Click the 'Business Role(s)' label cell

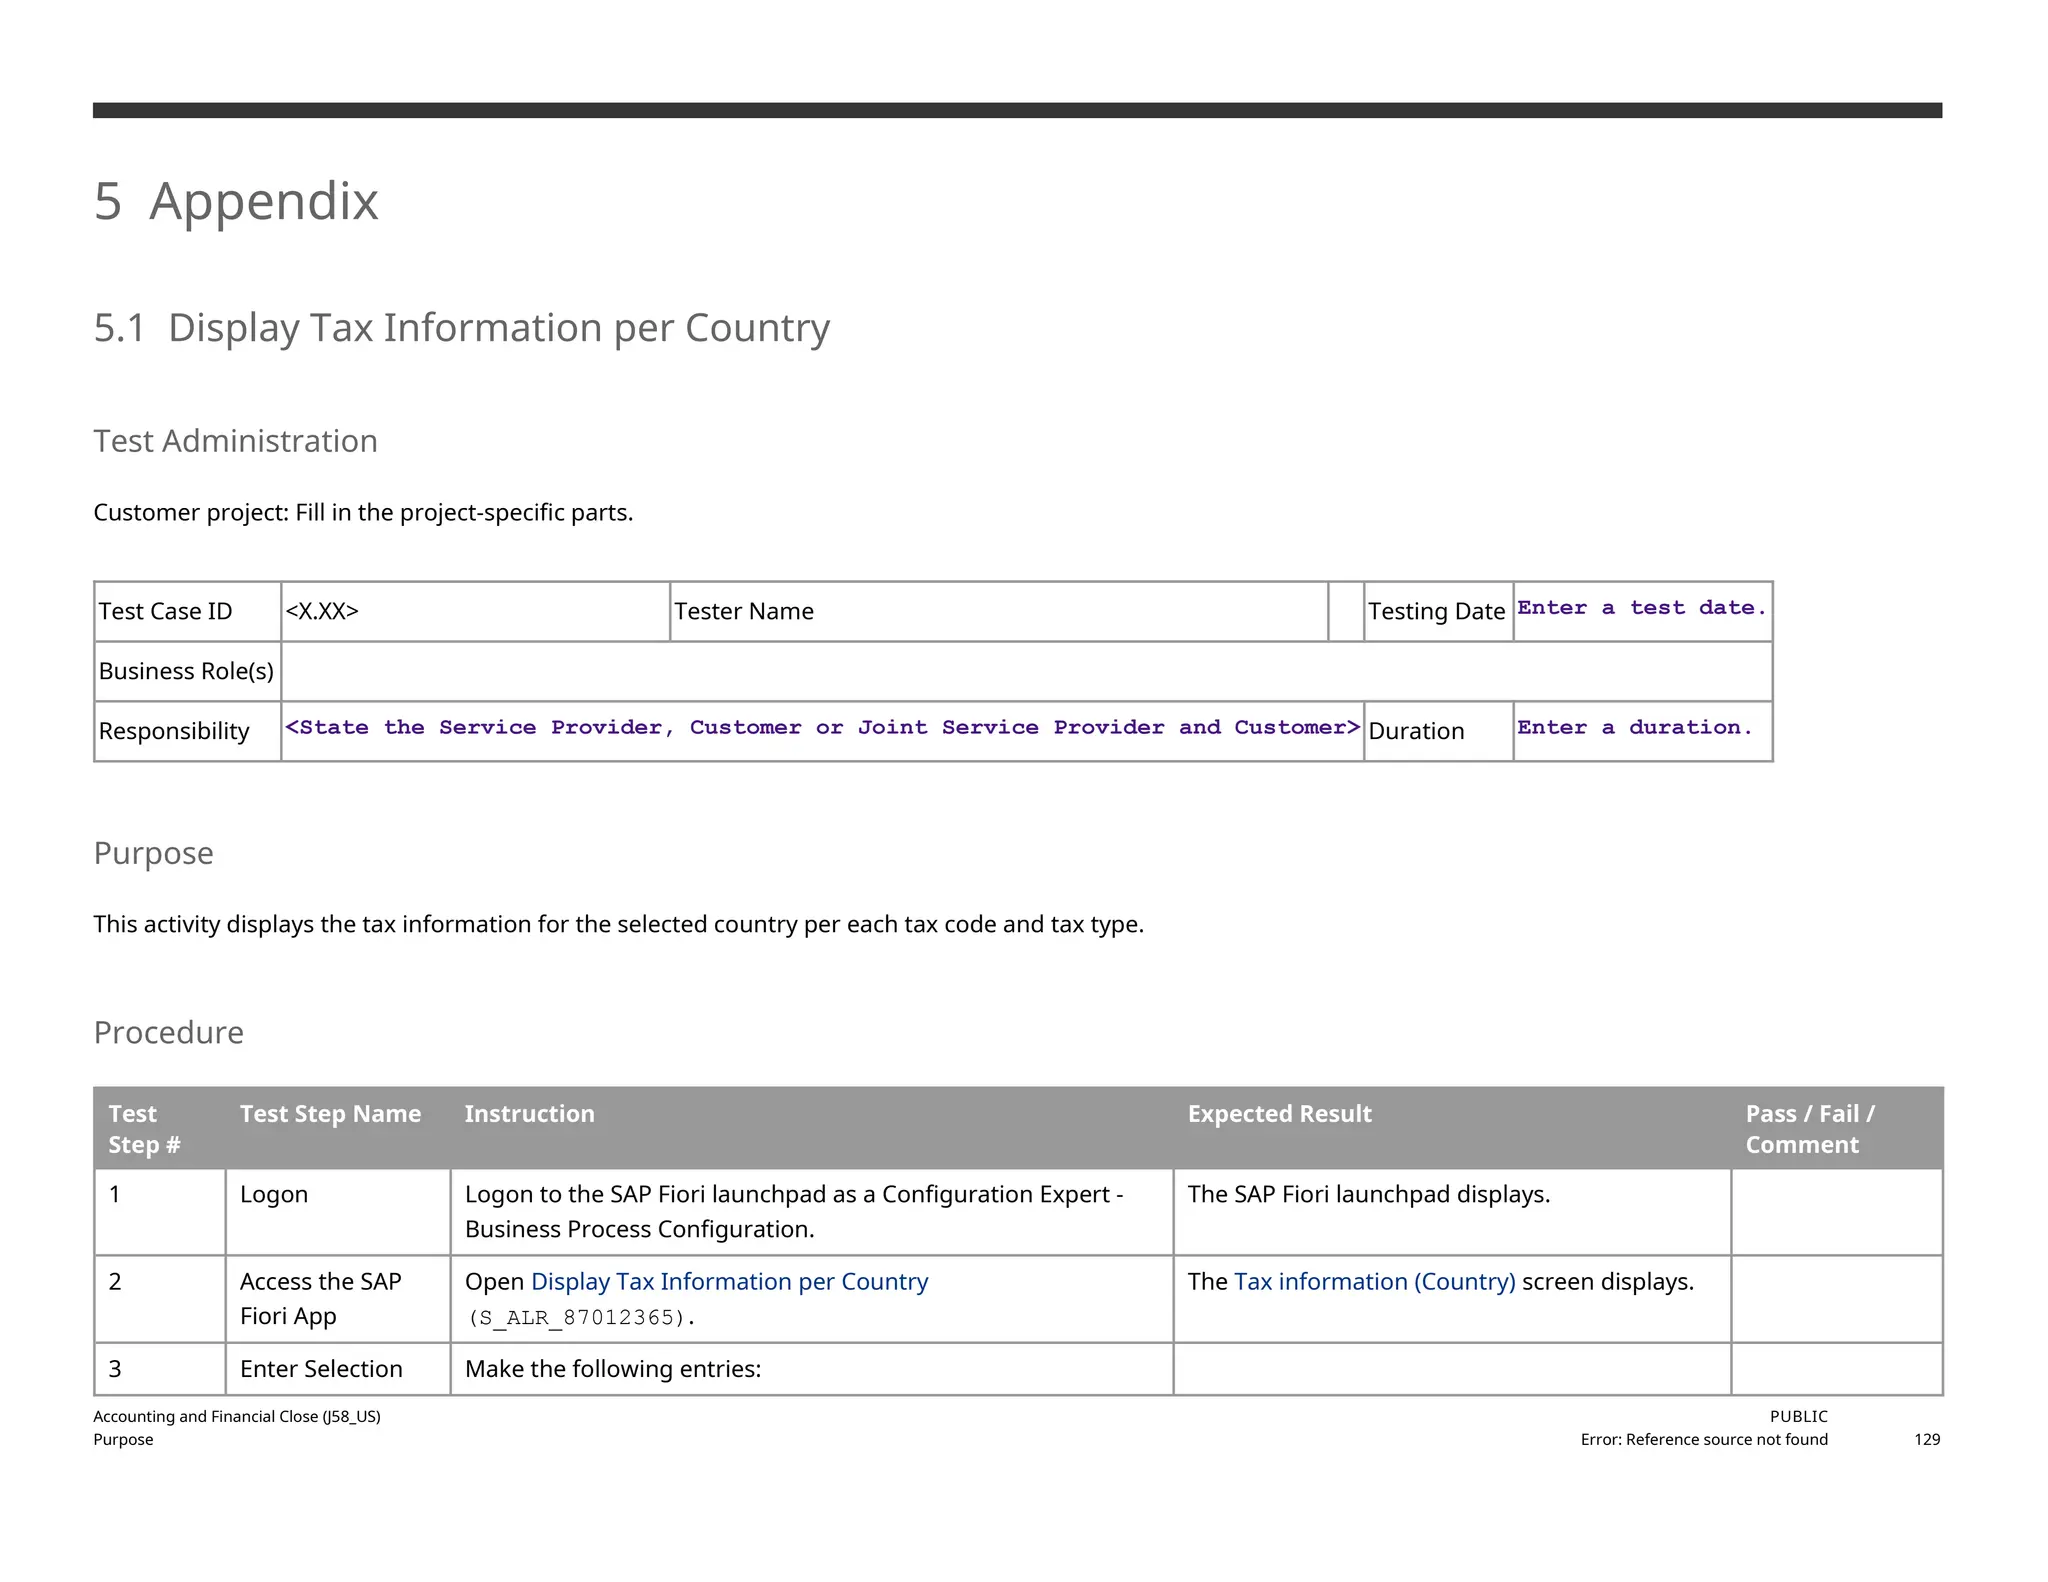point(188,671)
